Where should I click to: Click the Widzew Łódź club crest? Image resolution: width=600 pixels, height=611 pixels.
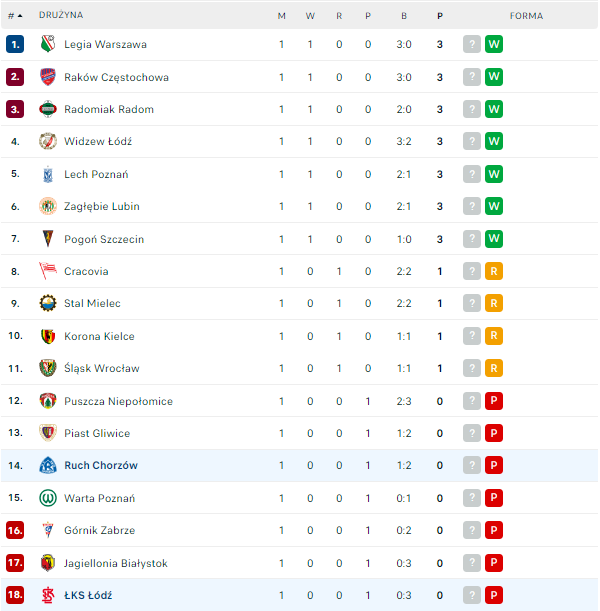(x=47, y=141)
